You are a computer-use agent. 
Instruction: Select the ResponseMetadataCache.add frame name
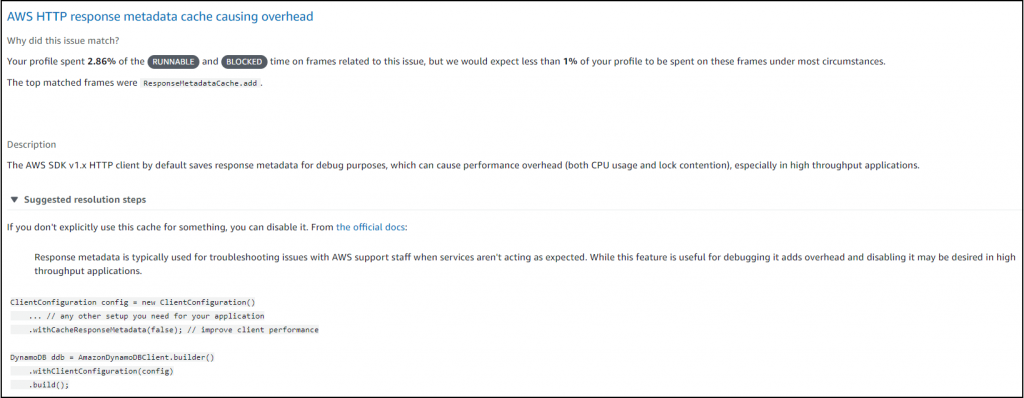200,84
